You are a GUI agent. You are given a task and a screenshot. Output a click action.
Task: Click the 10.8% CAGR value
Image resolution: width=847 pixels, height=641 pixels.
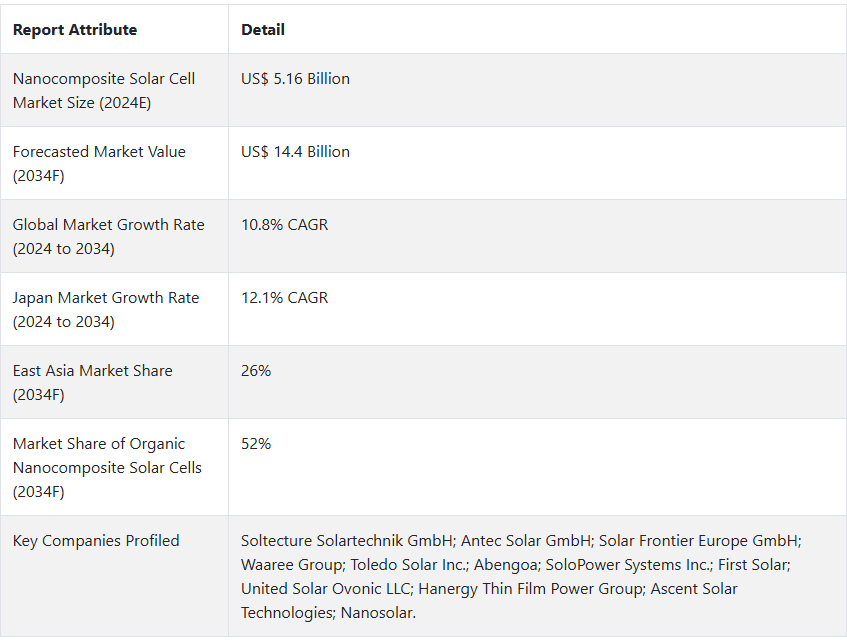pyautogui.click(x=285, y=225)
